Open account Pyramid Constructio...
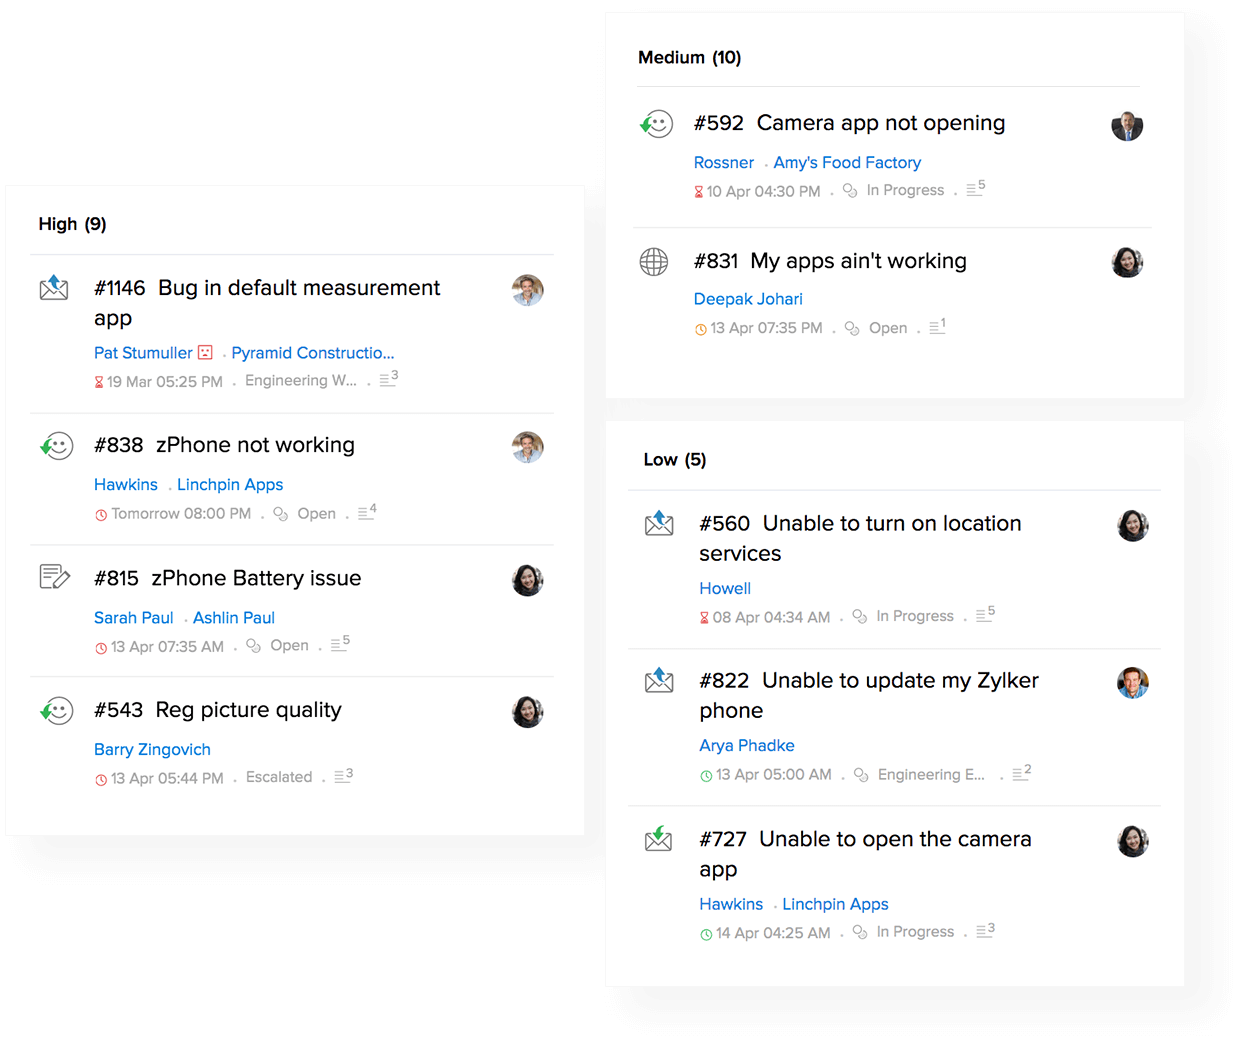 pyautogui.click(x=313, y=353)
